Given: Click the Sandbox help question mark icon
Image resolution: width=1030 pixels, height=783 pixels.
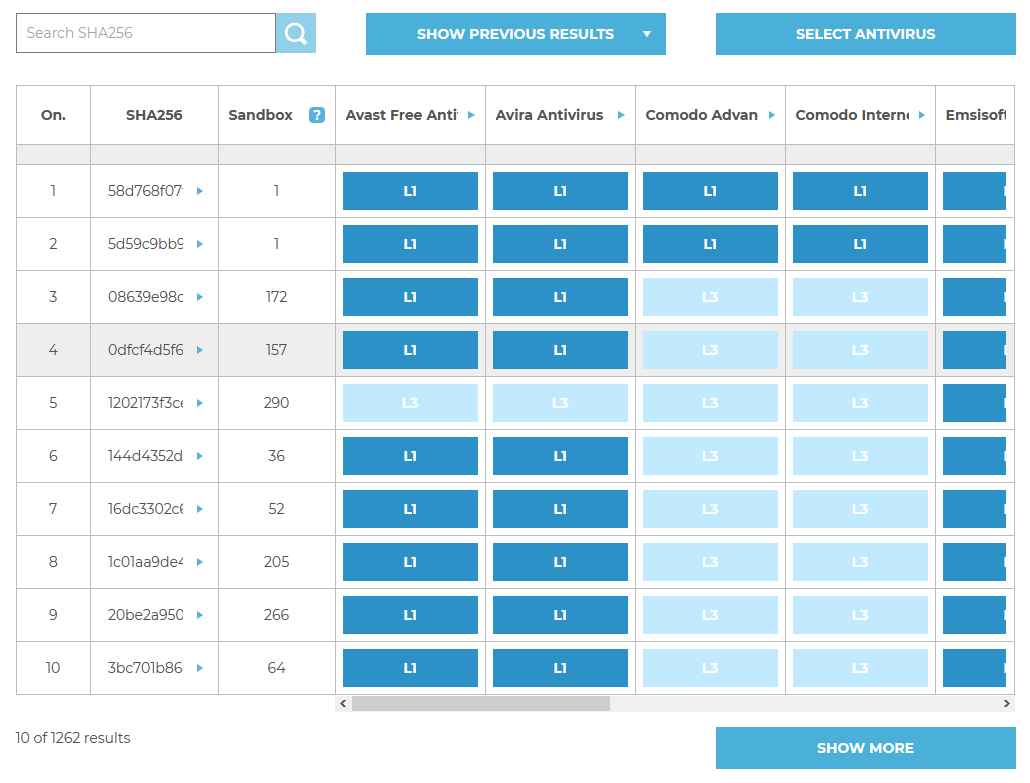Looking at the screenshot, I should point(317,115).
